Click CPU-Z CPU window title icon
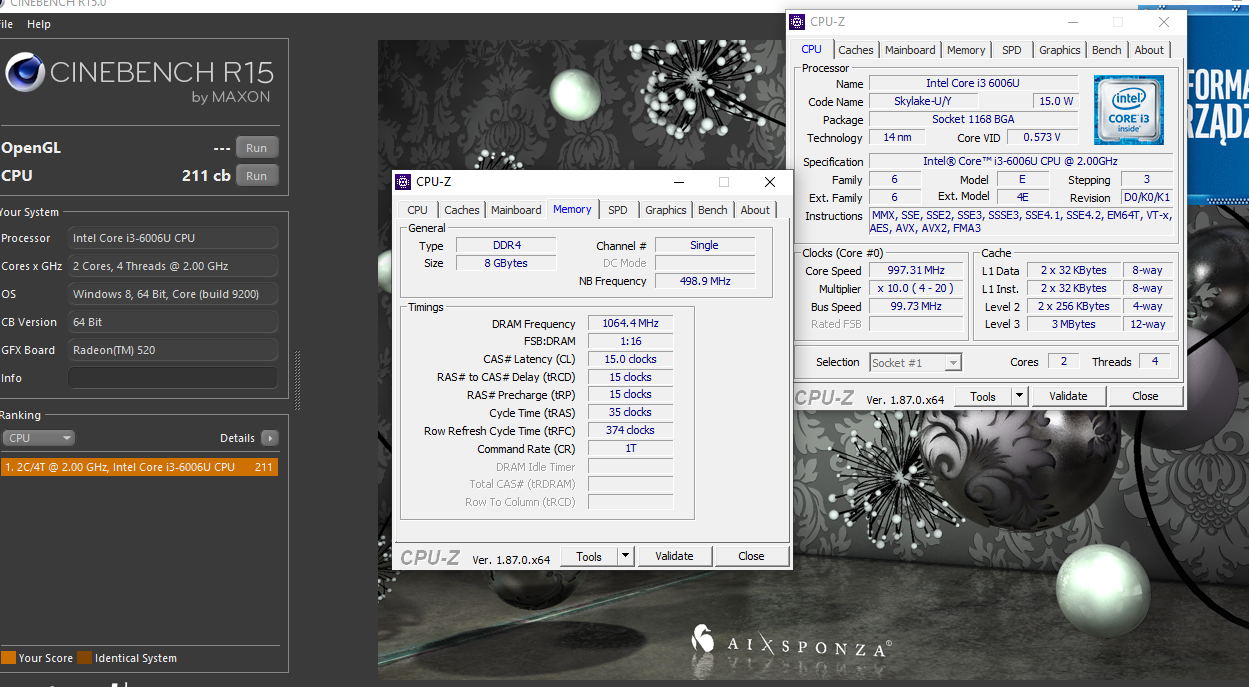 pos(797,22)
